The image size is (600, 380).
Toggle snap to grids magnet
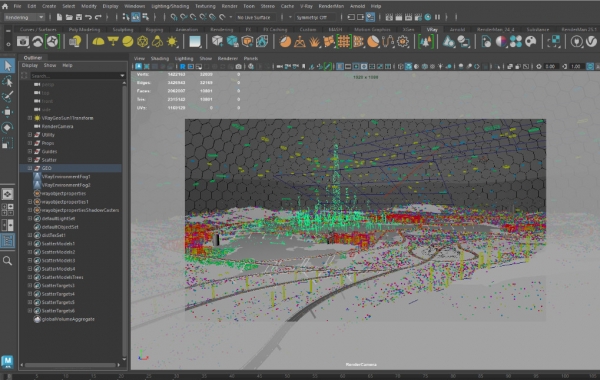pyautogui.click(x=174, y=17)
